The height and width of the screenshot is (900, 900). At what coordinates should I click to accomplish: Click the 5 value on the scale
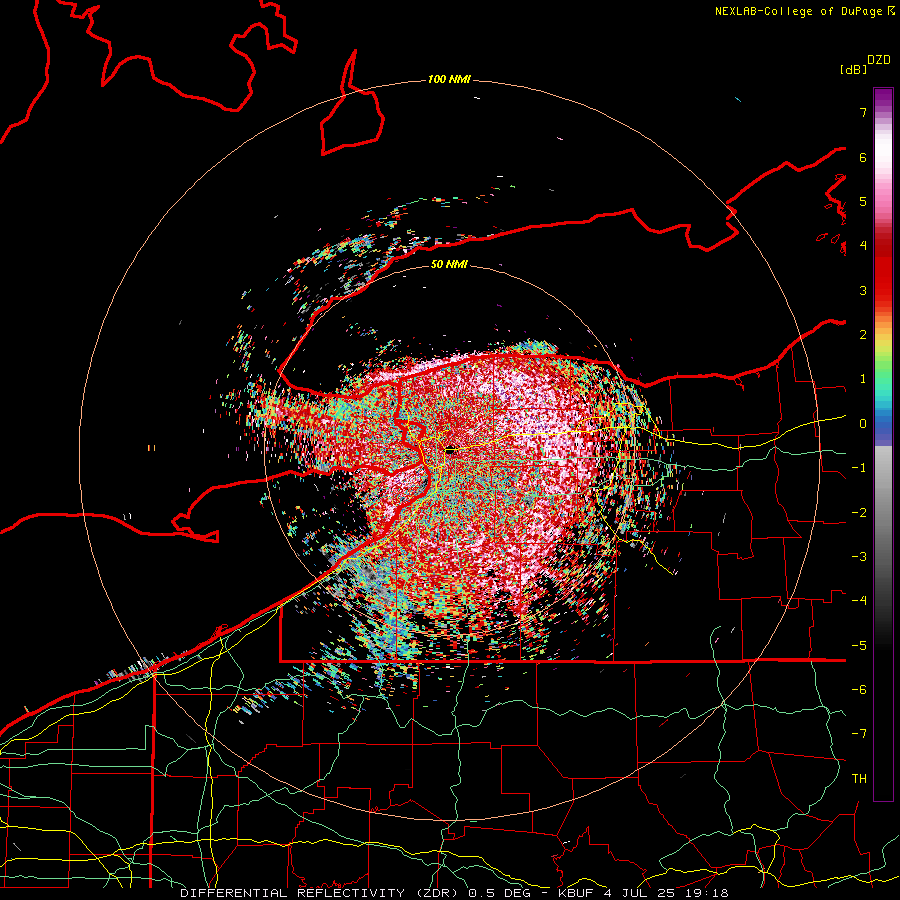click(863, 201)
